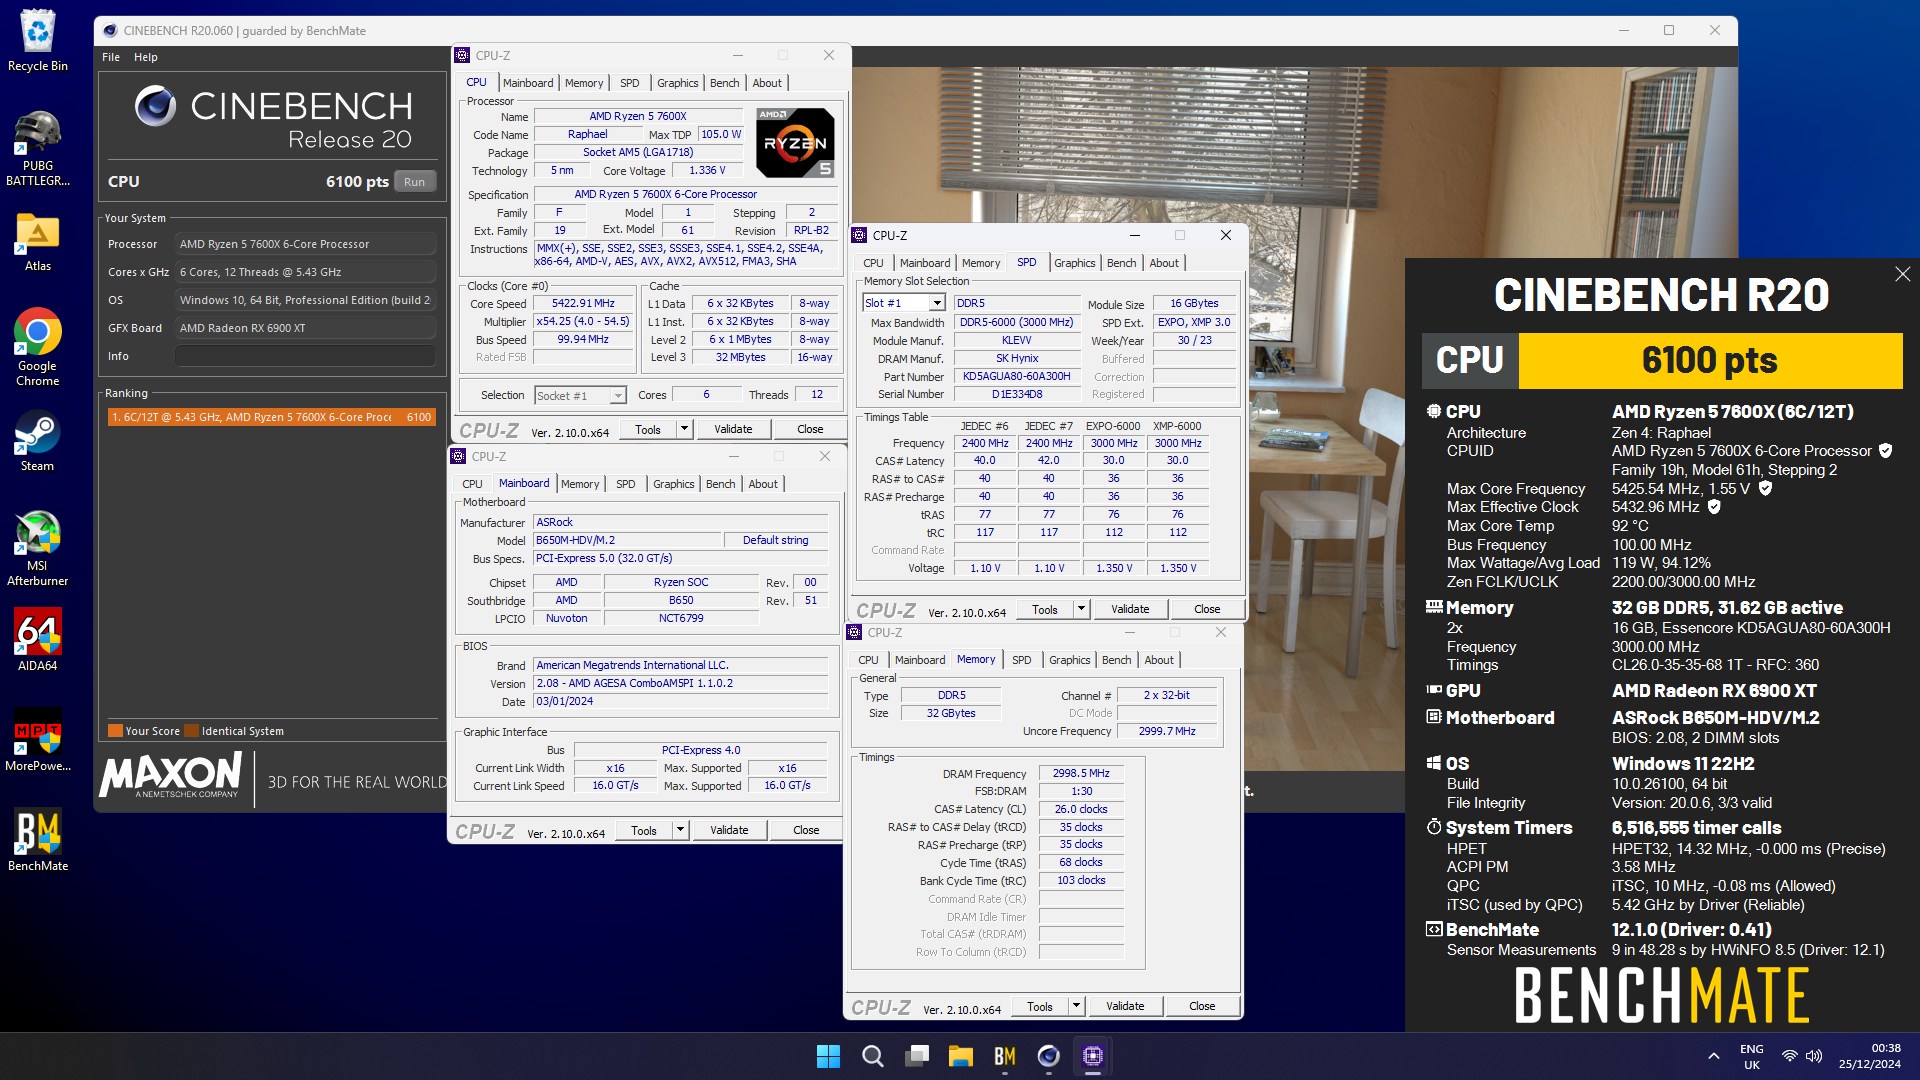Open About tab in CPU-Z Memory window
This screenshot has width=1920, height=1080.
1159,660
